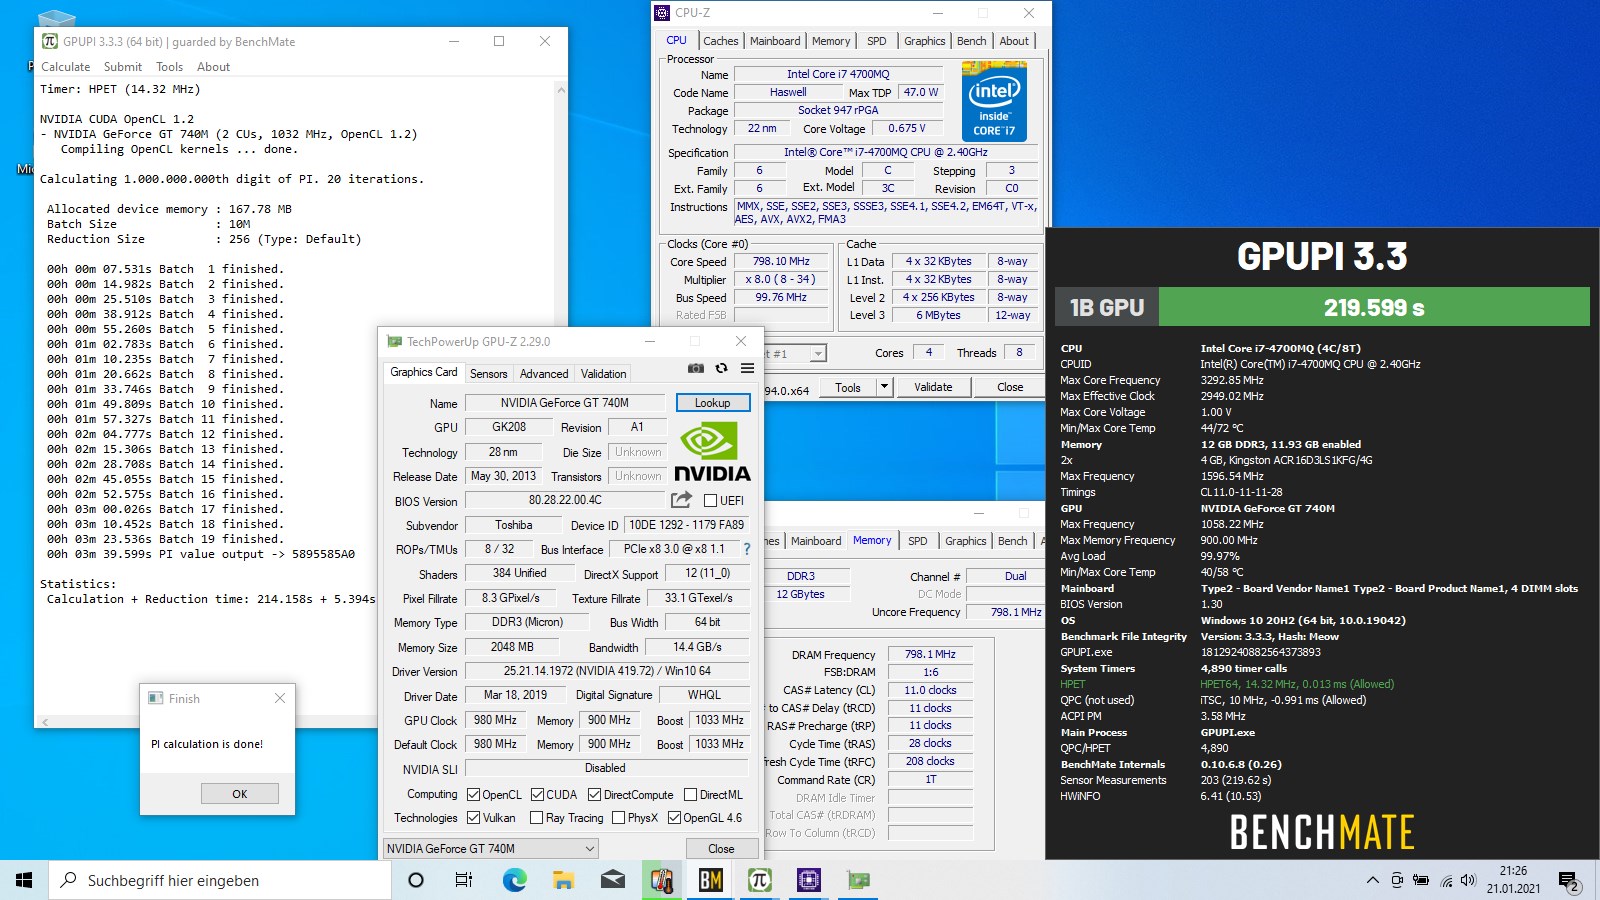This screenshot has height=900, width=1600.
Task: Take a GPU-Z screenshot with the camera icon
Action: point(696,368)
